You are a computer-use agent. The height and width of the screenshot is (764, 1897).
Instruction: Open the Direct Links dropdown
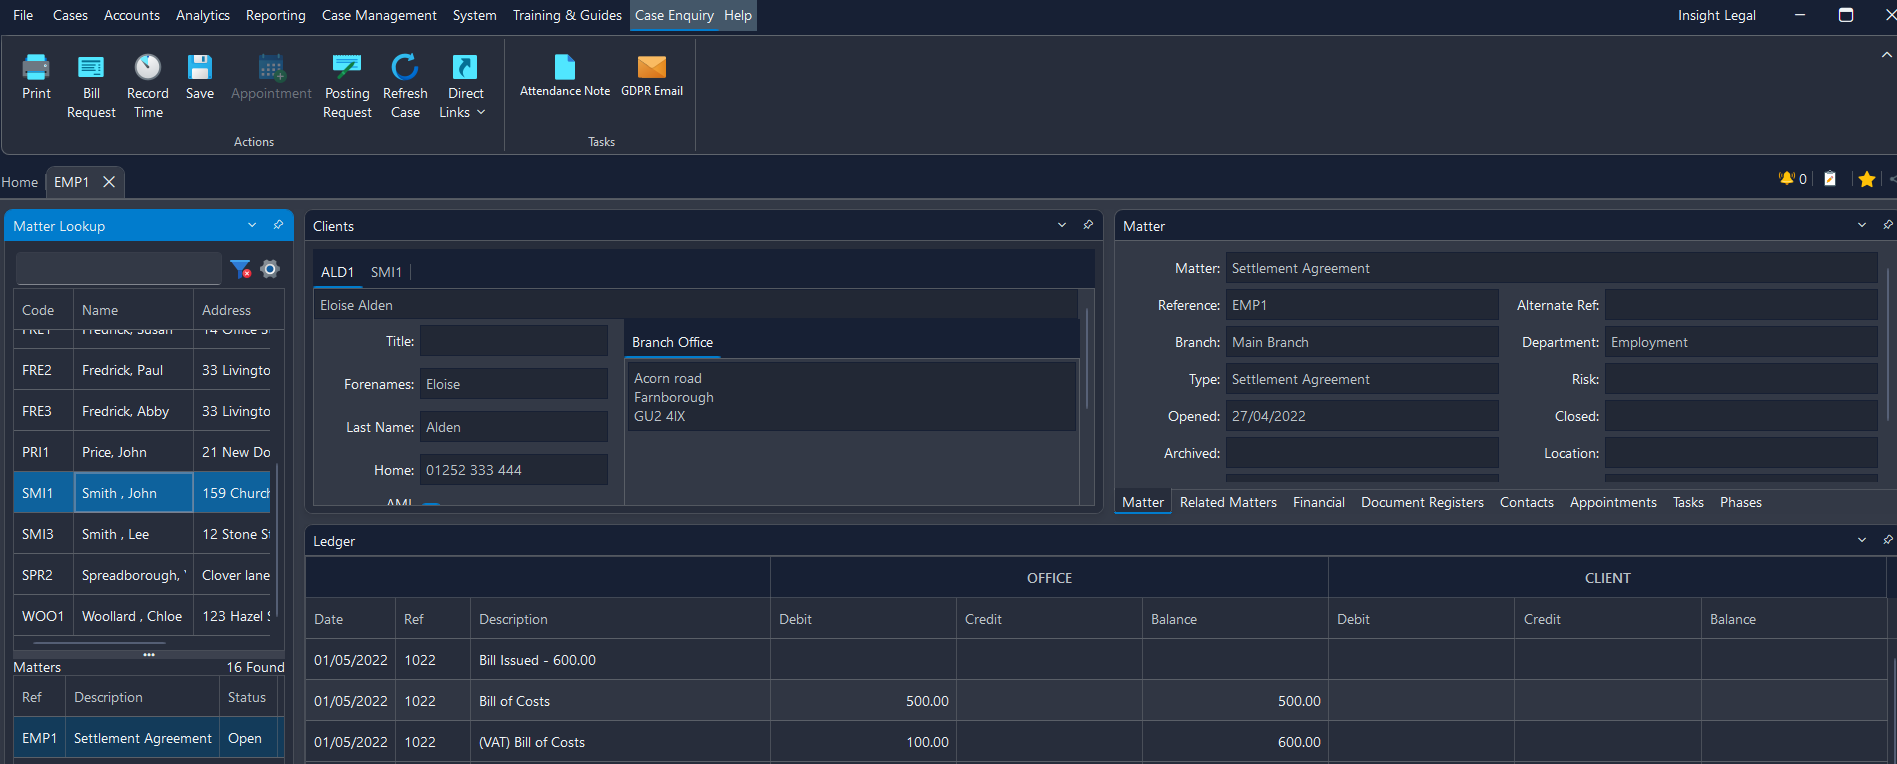click(465, 86)
